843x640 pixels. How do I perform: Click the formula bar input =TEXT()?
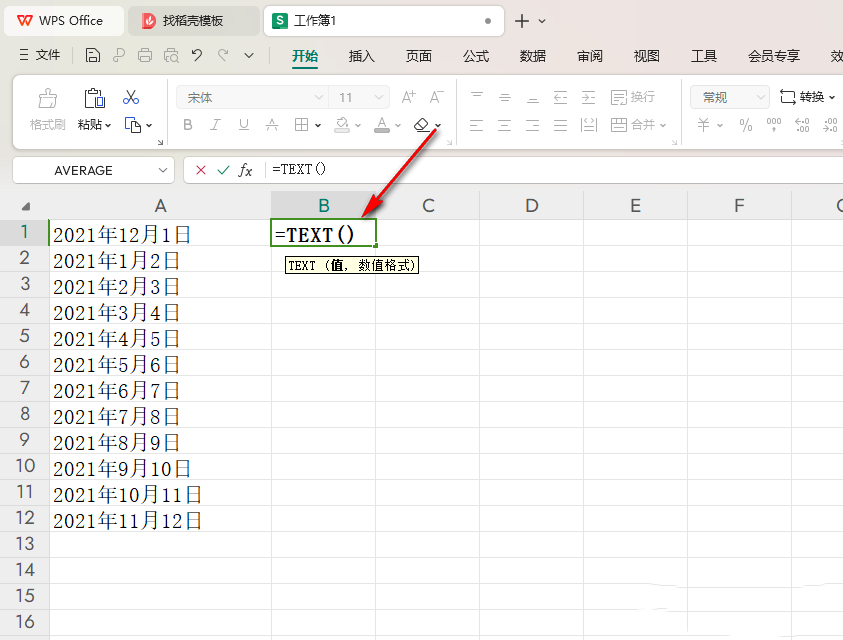(x=554, y=170)
